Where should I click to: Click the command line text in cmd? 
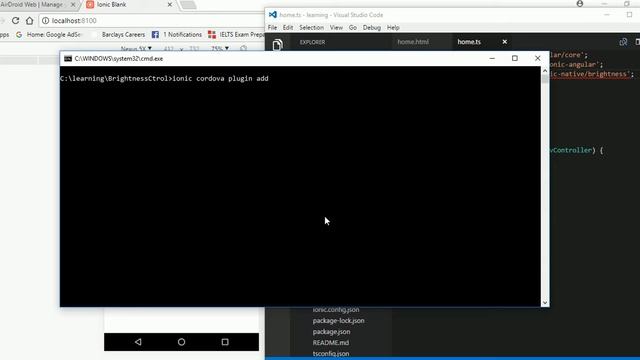[x=164, y=78]
